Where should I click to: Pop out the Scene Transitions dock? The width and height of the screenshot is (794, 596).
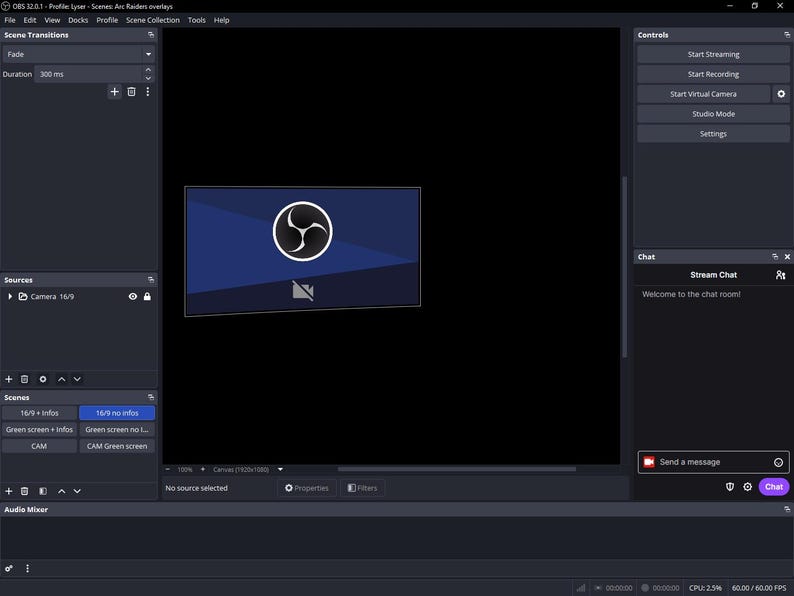tap(150, 35)
